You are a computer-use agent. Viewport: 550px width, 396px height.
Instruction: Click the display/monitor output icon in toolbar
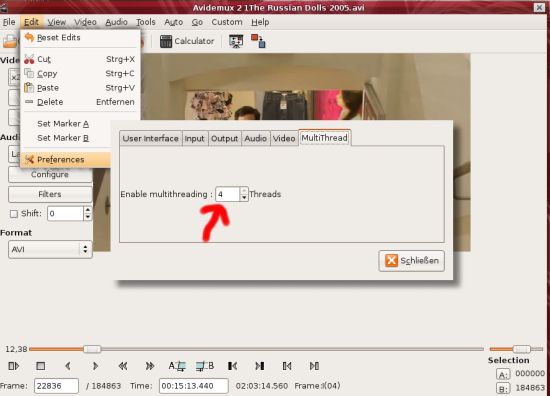(x=236, y=41)
